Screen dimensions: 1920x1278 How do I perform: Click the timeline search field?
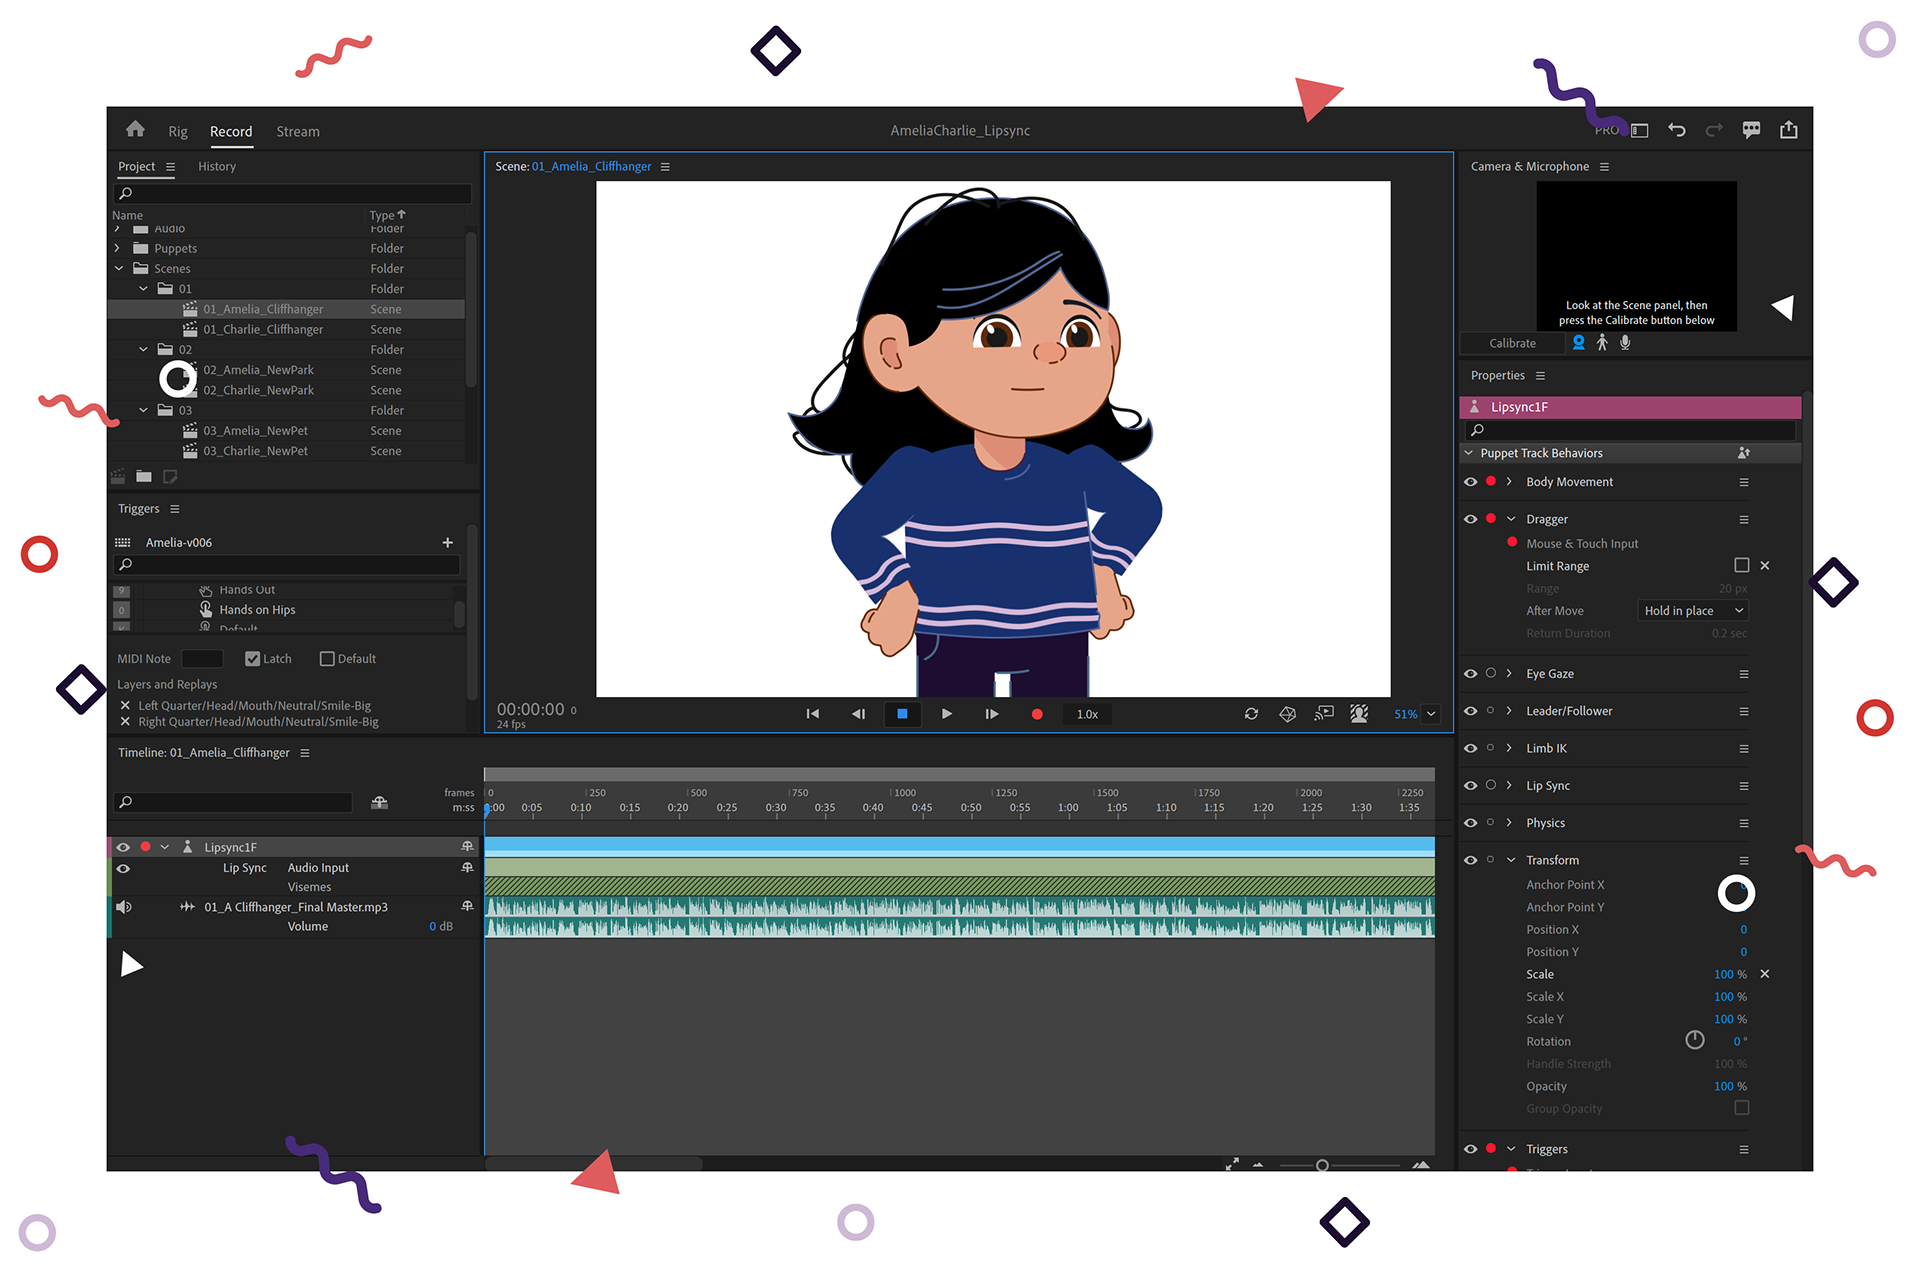click(234, 802)
